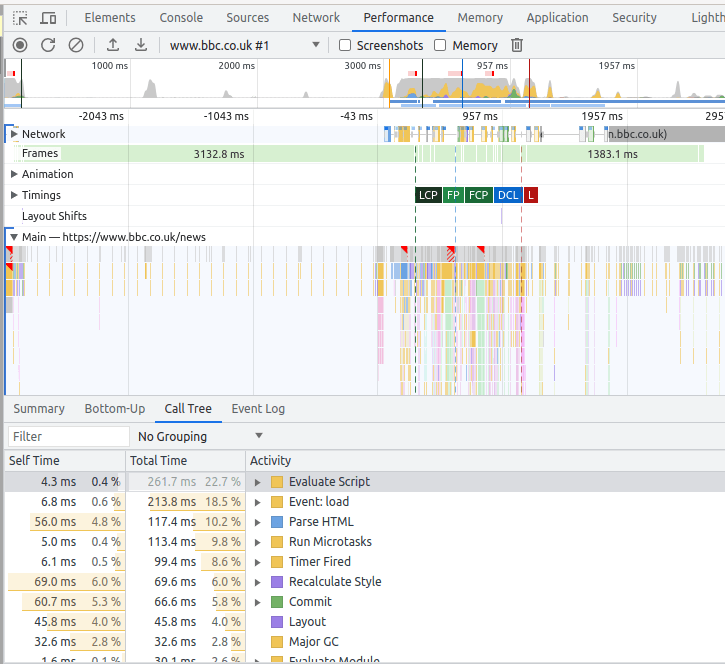Viewport: 725px width, 664px height.
Task: Click the LCP timing marker
Action: (x=428, y=195)
